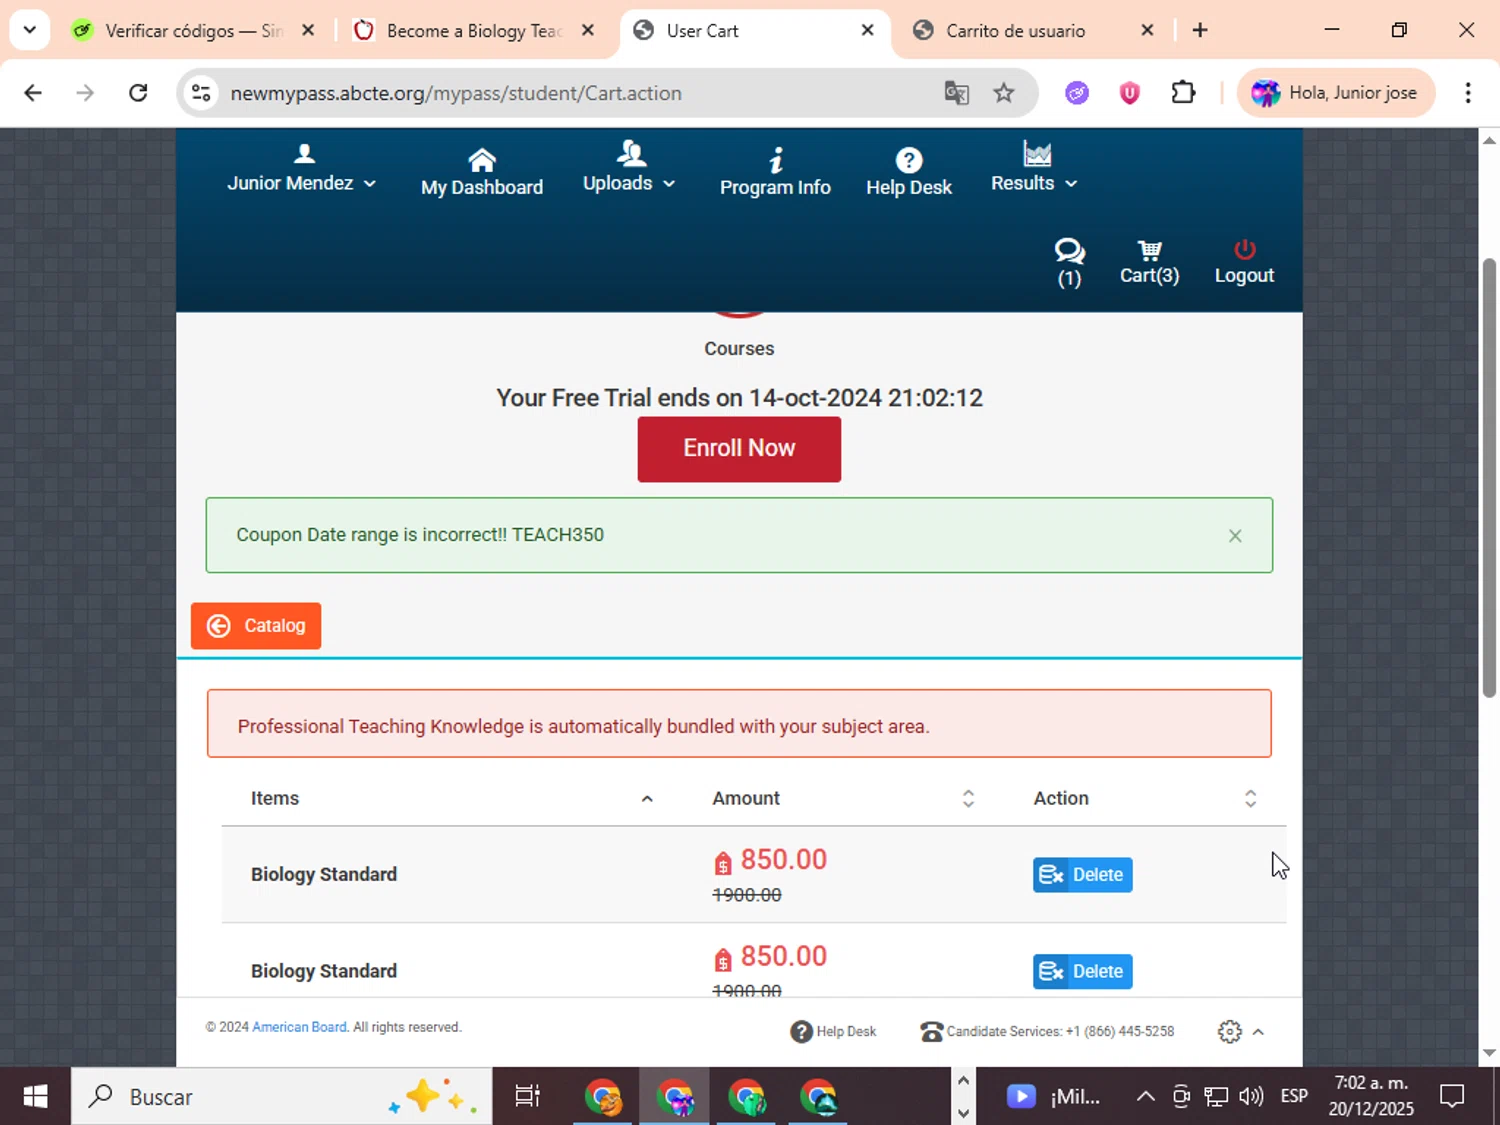Click the footer settings gear icon
The width and height of the screenshot is (1500, 1125).
1230,1031
